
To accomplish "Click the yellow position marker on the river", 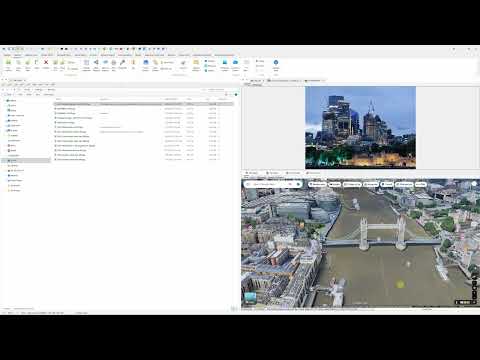I will pyautogui.click(x=400, y=284).
